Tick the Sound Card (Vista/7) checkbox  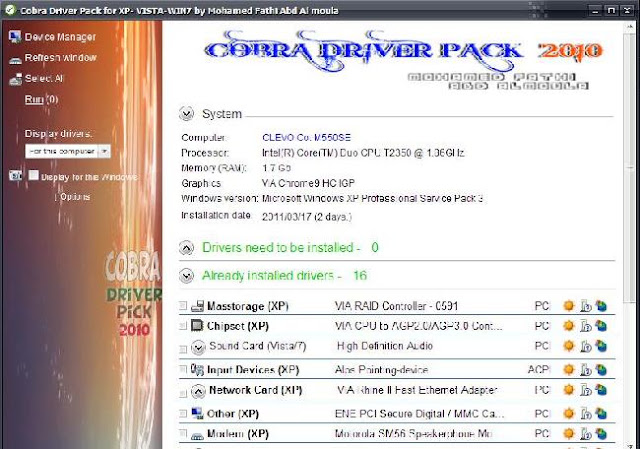[183, 349]
